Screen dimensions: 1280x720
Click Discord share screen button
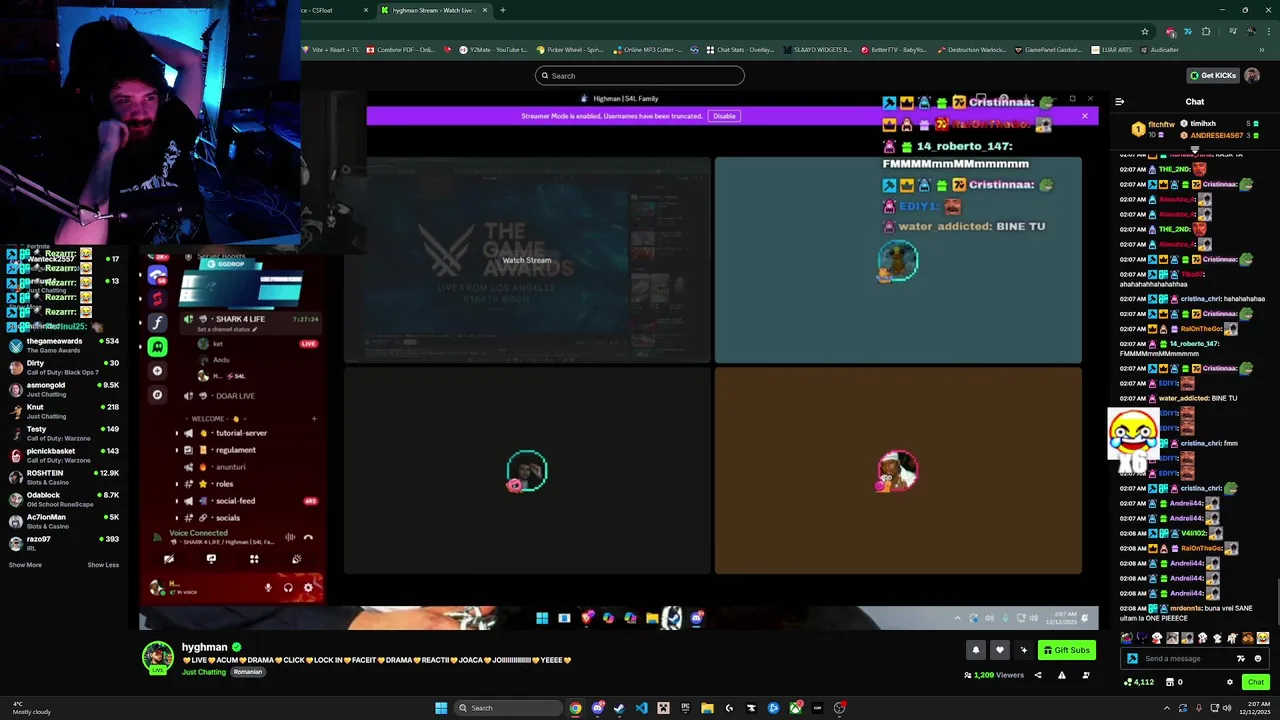(x=211, y=559)
